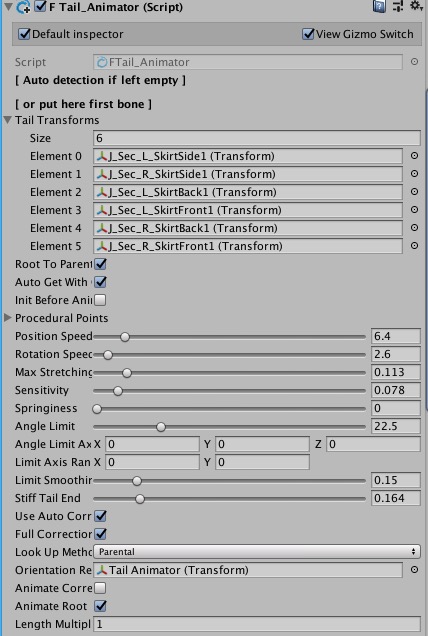
Task: Open object picker for Element 3
Action: [414, 210]
